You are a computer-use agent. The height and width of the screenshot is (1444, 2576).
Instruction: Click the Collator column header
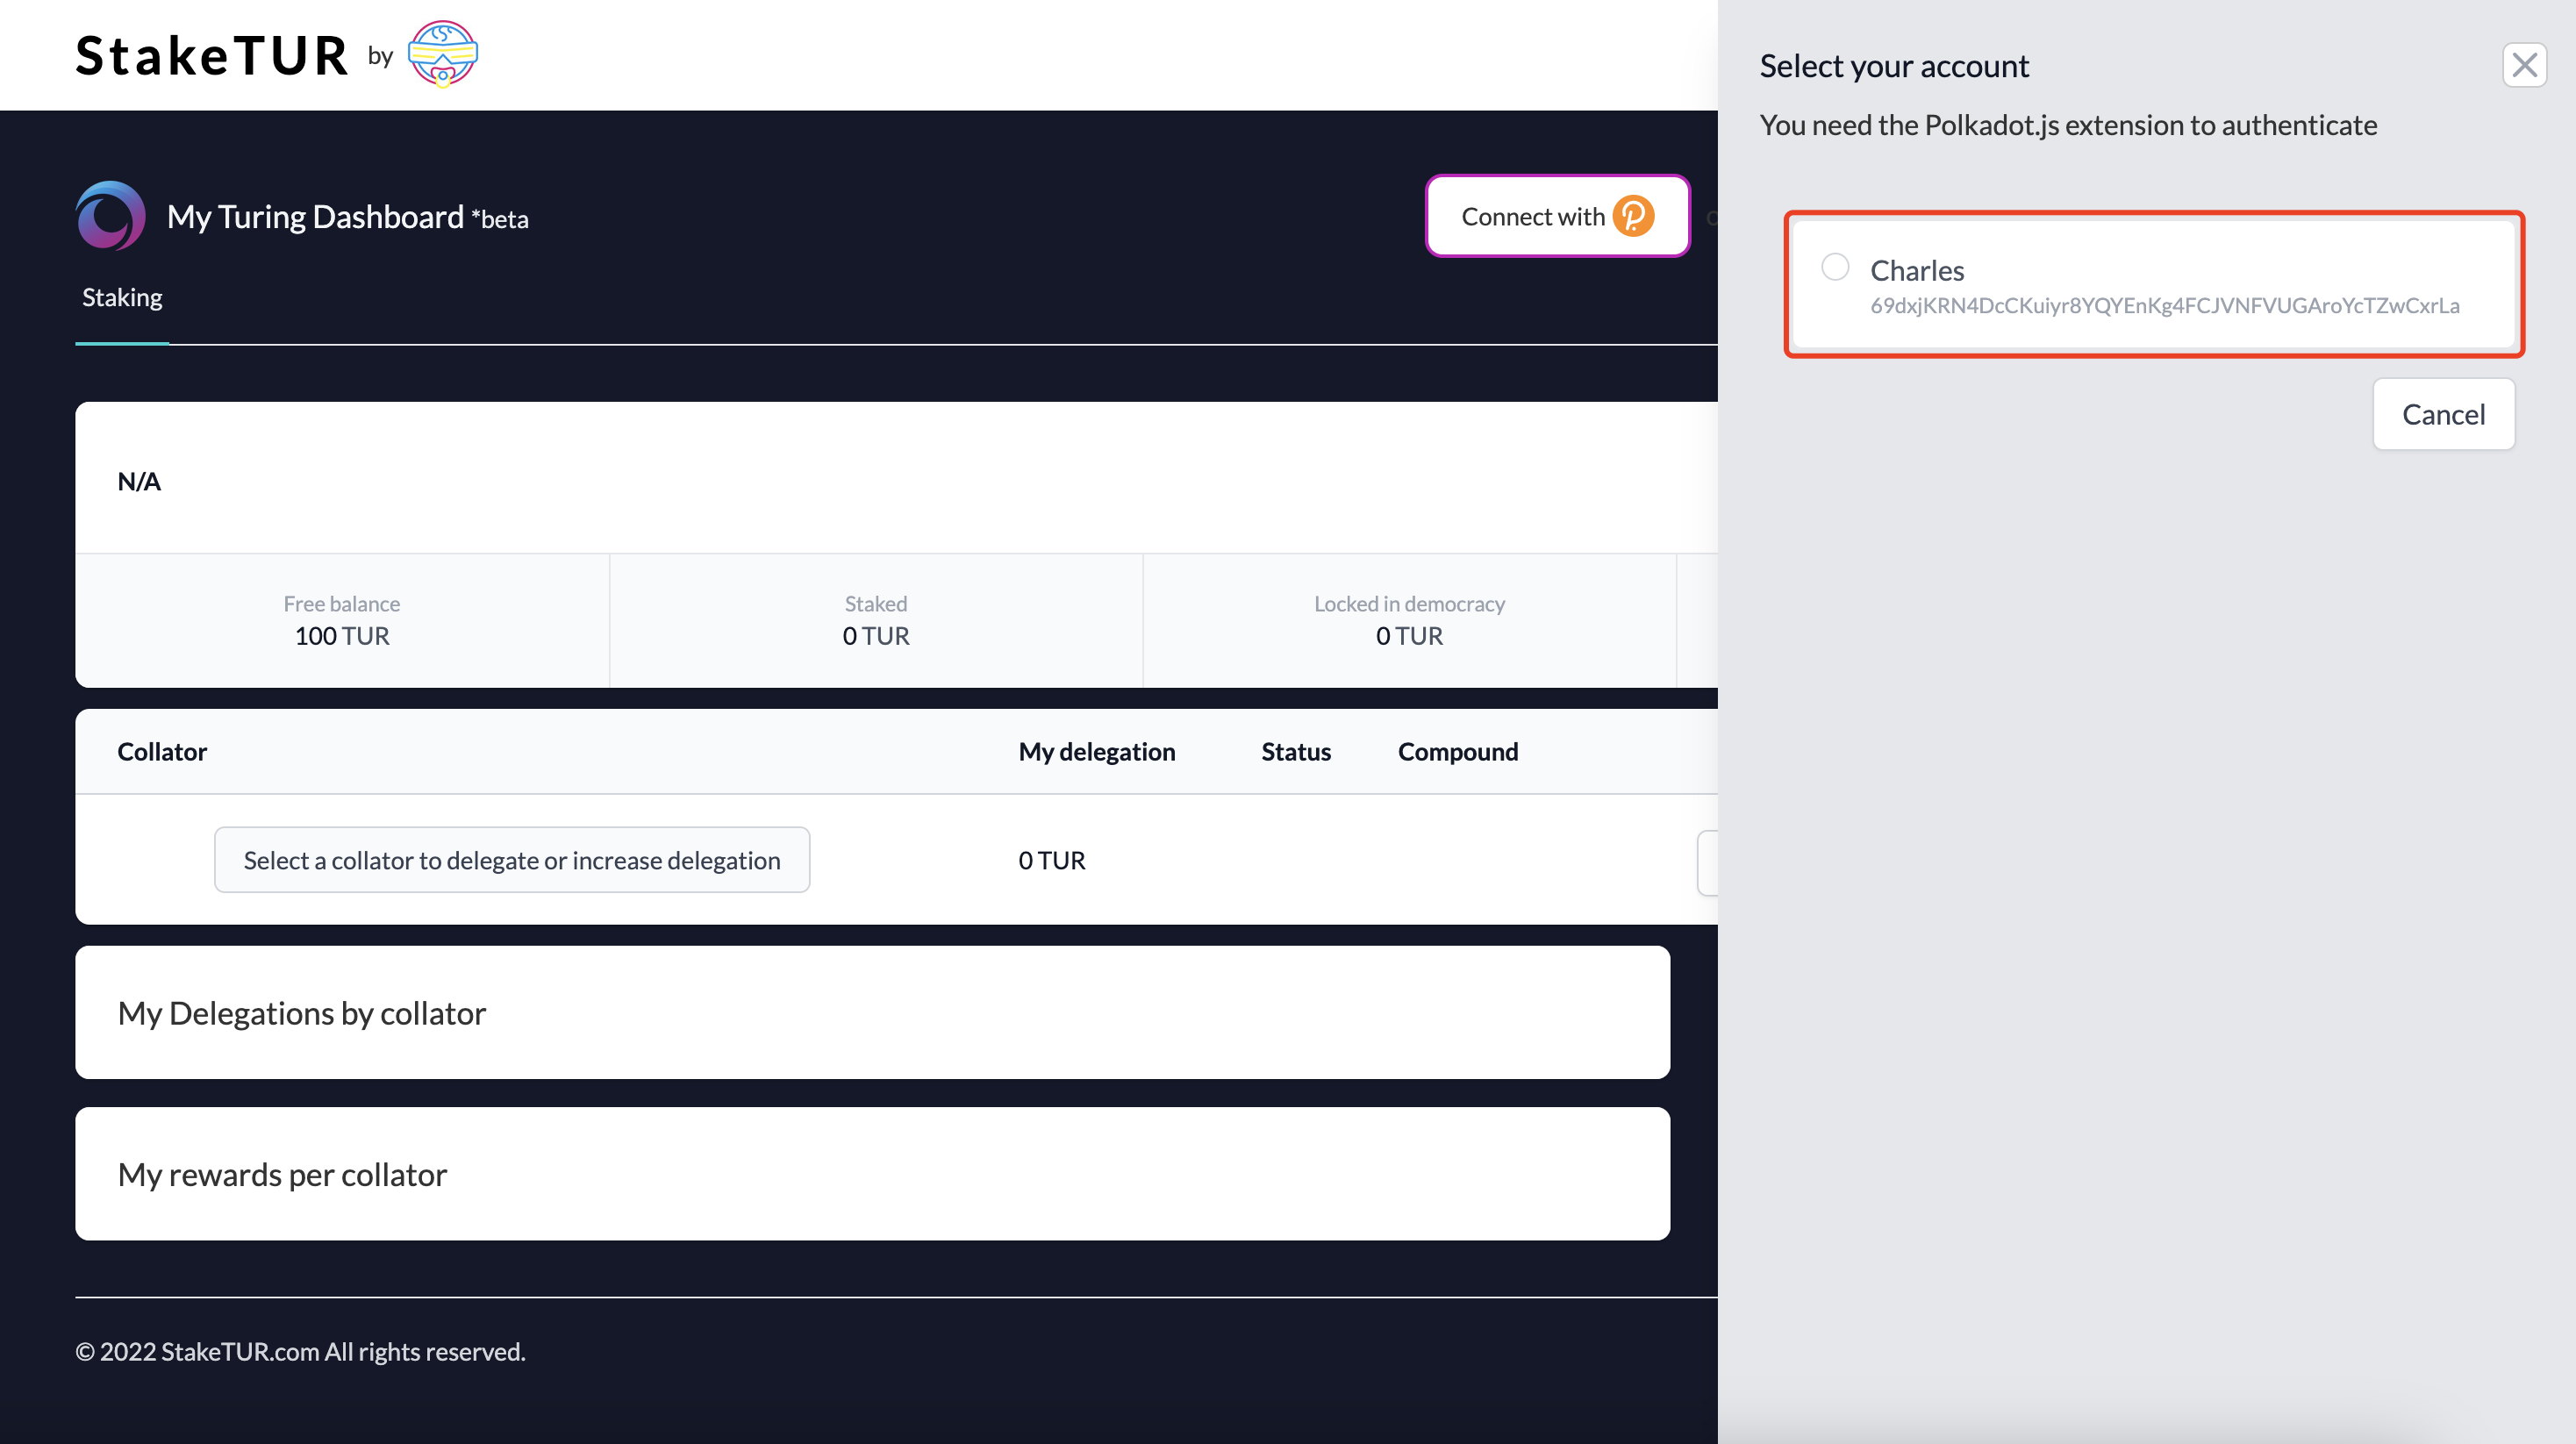click(x=162, y=751)
